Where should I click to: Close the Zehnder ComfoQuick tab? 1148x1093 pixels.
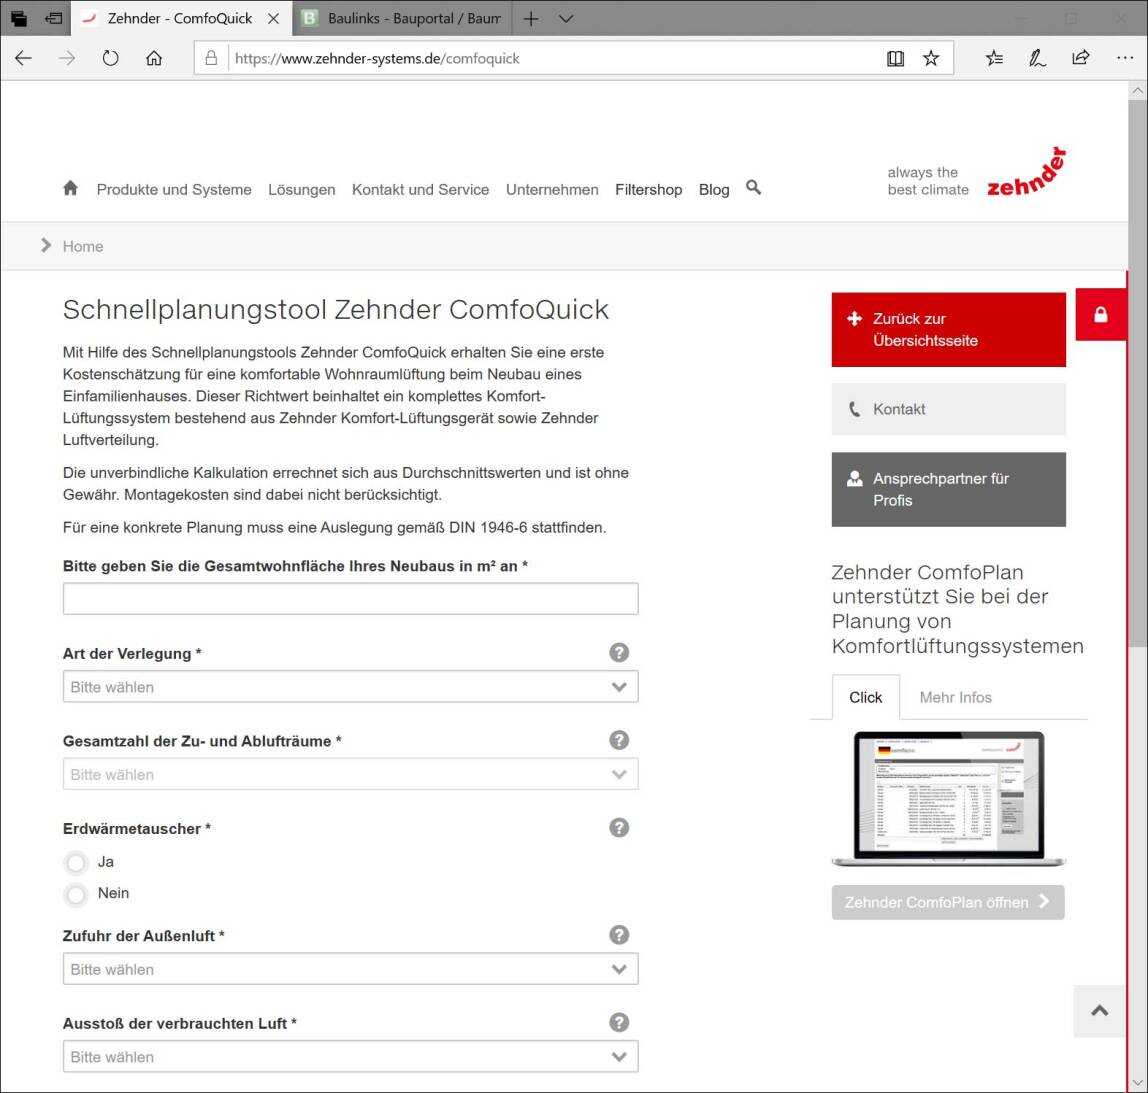point(273,18)
